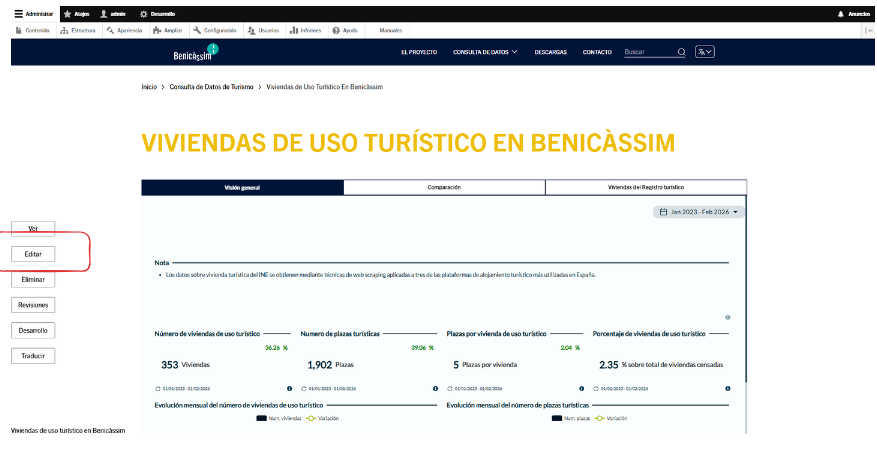Click the Nota section heading
The image size is (877, 450).
162,262
